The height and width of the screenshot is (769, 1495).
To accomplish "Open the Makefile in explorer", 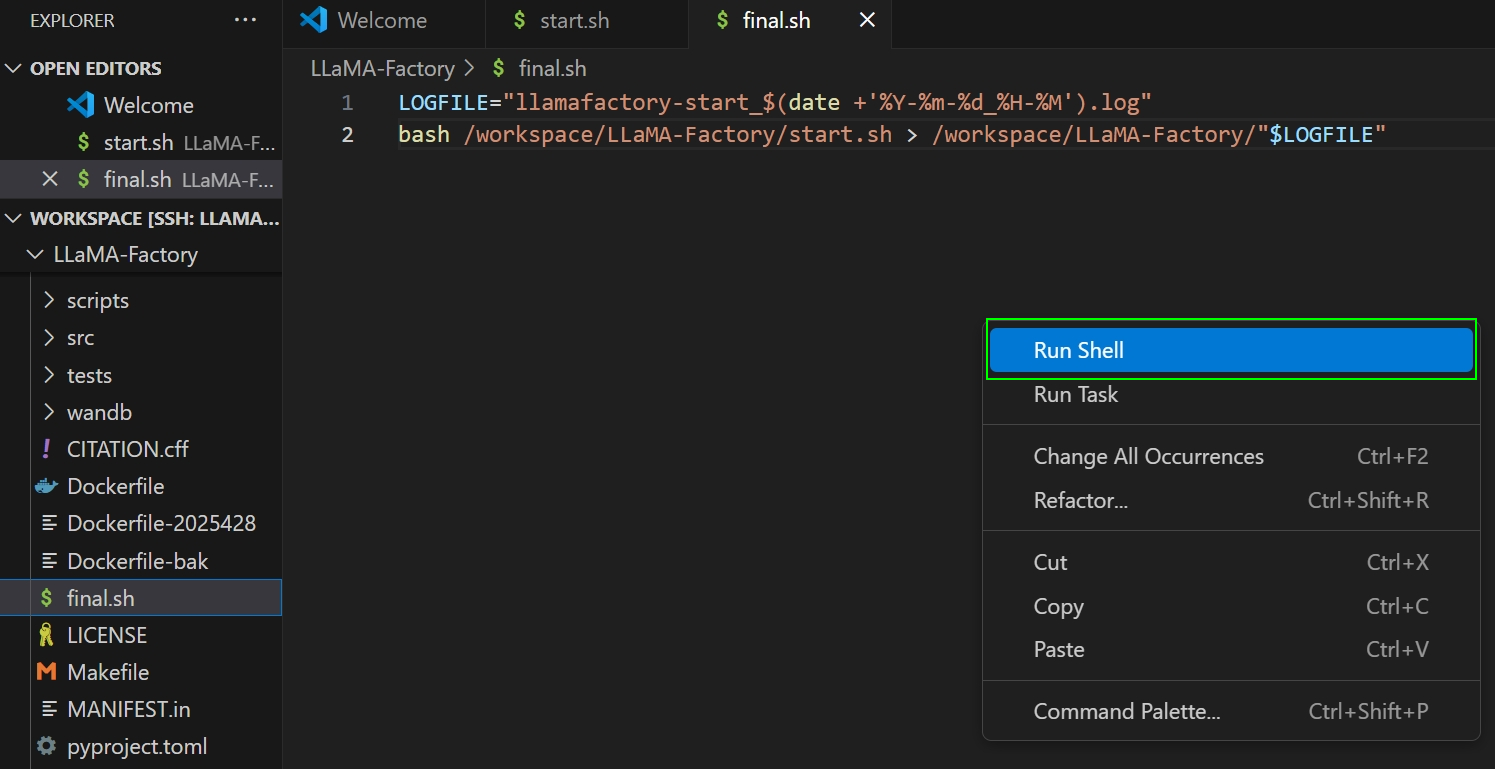I will (x=108, y=673).
